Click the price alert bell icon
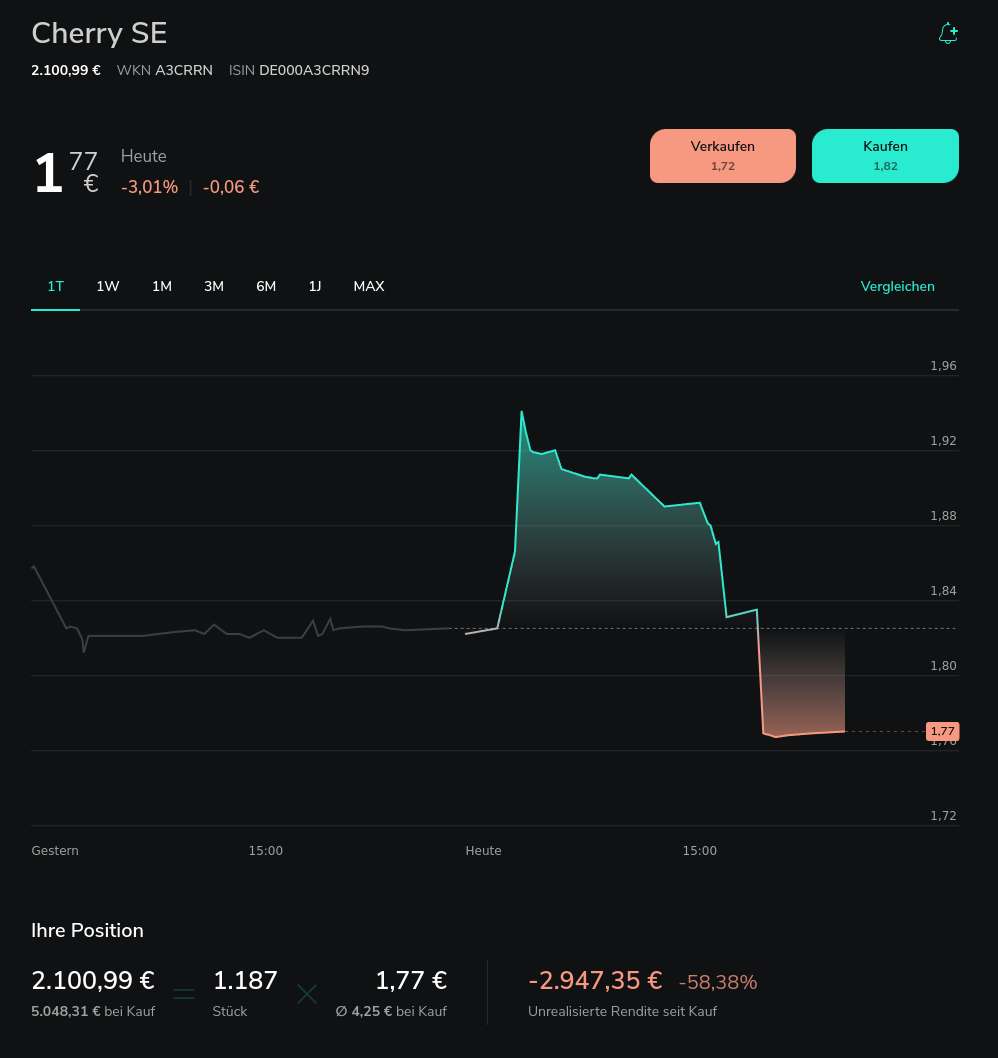The width and height of the screenshot is (998, 1058). pyautogui.click(x=948, y=33)
